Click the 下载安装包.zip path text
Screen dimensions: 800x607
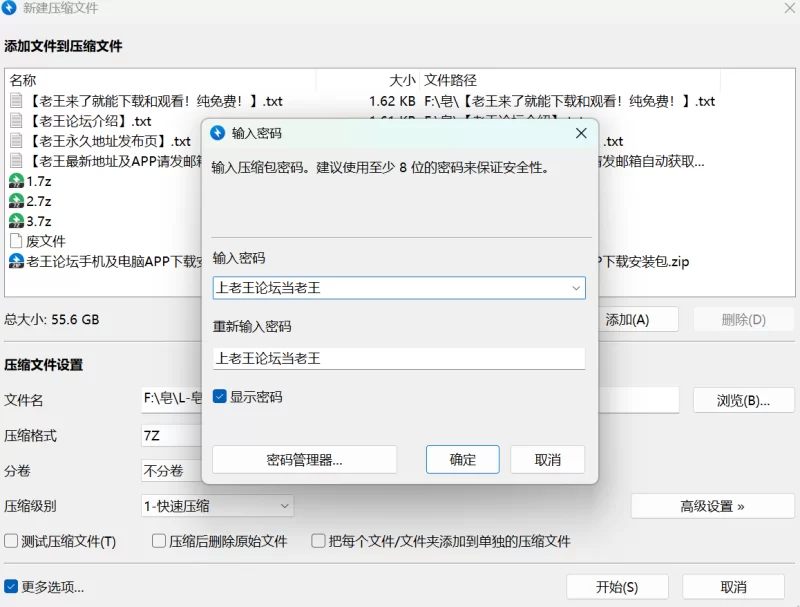(643, 262)
